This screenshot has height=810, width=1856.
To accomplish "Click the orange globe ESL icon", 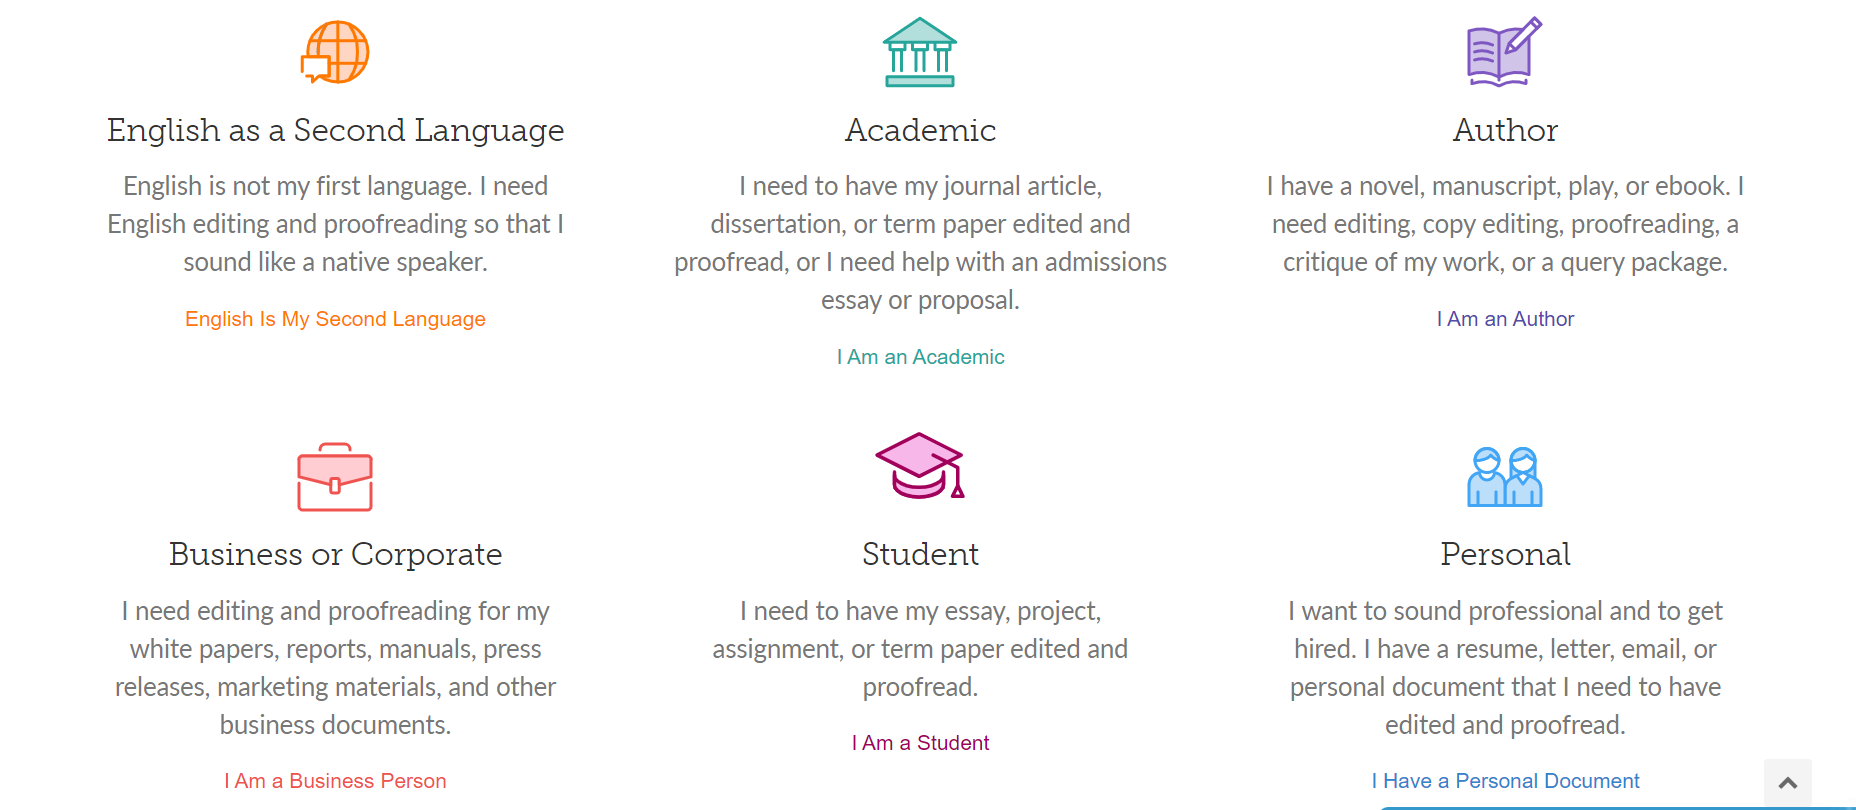I will click(335, 52).
